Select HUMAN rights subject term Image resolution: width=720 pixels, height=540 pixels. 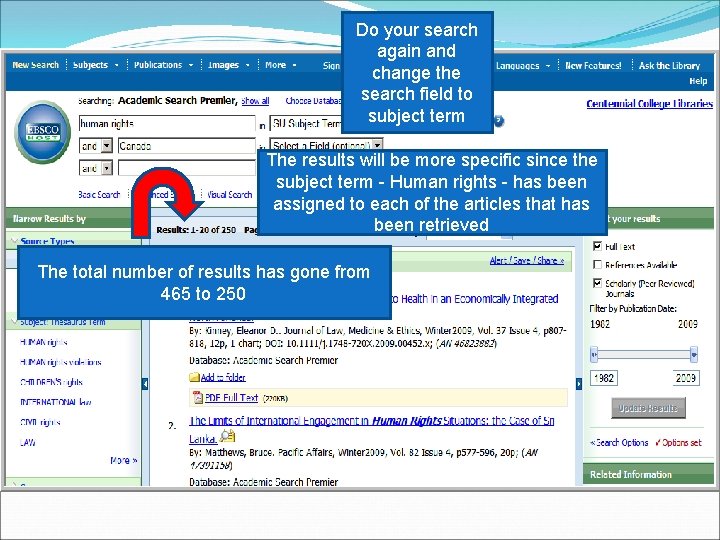tap(44, 342)
